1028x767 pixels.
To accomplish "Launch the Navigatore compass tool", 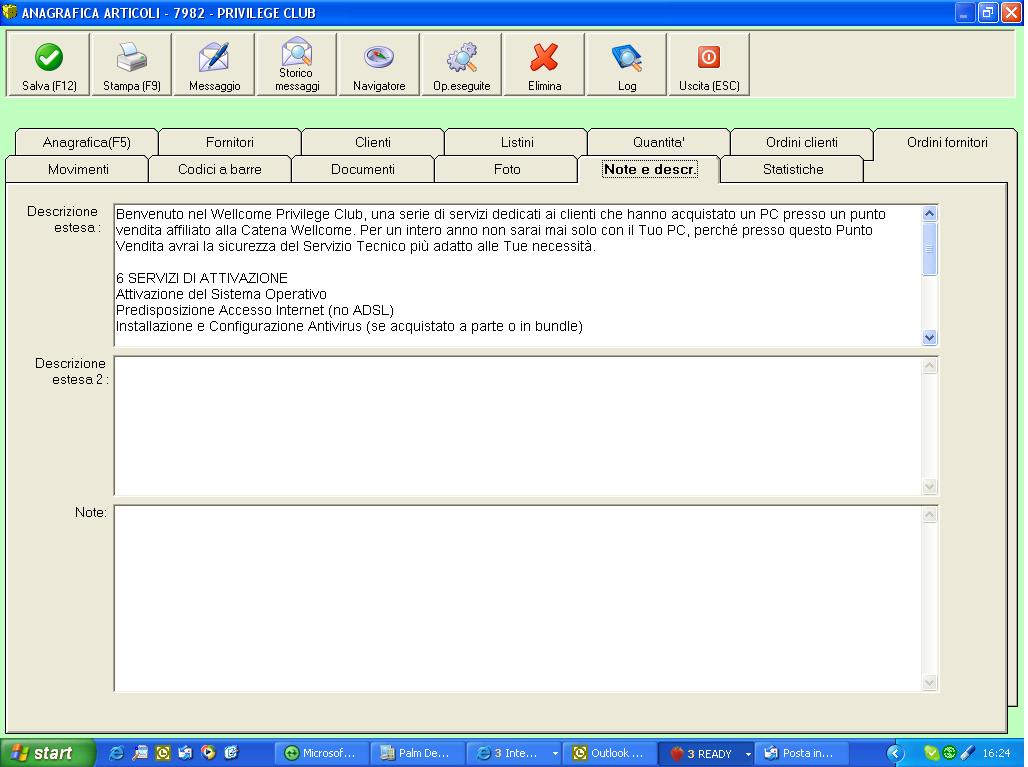I will pos(379,65).
